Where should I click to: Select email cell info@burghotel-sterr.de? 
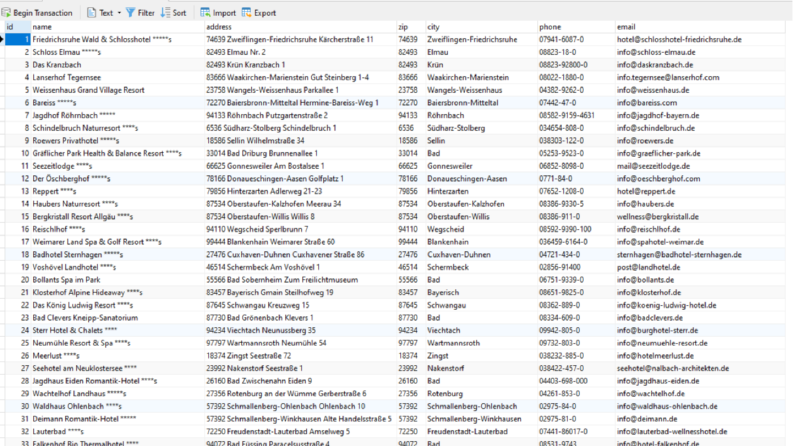(x=700, y=330)
